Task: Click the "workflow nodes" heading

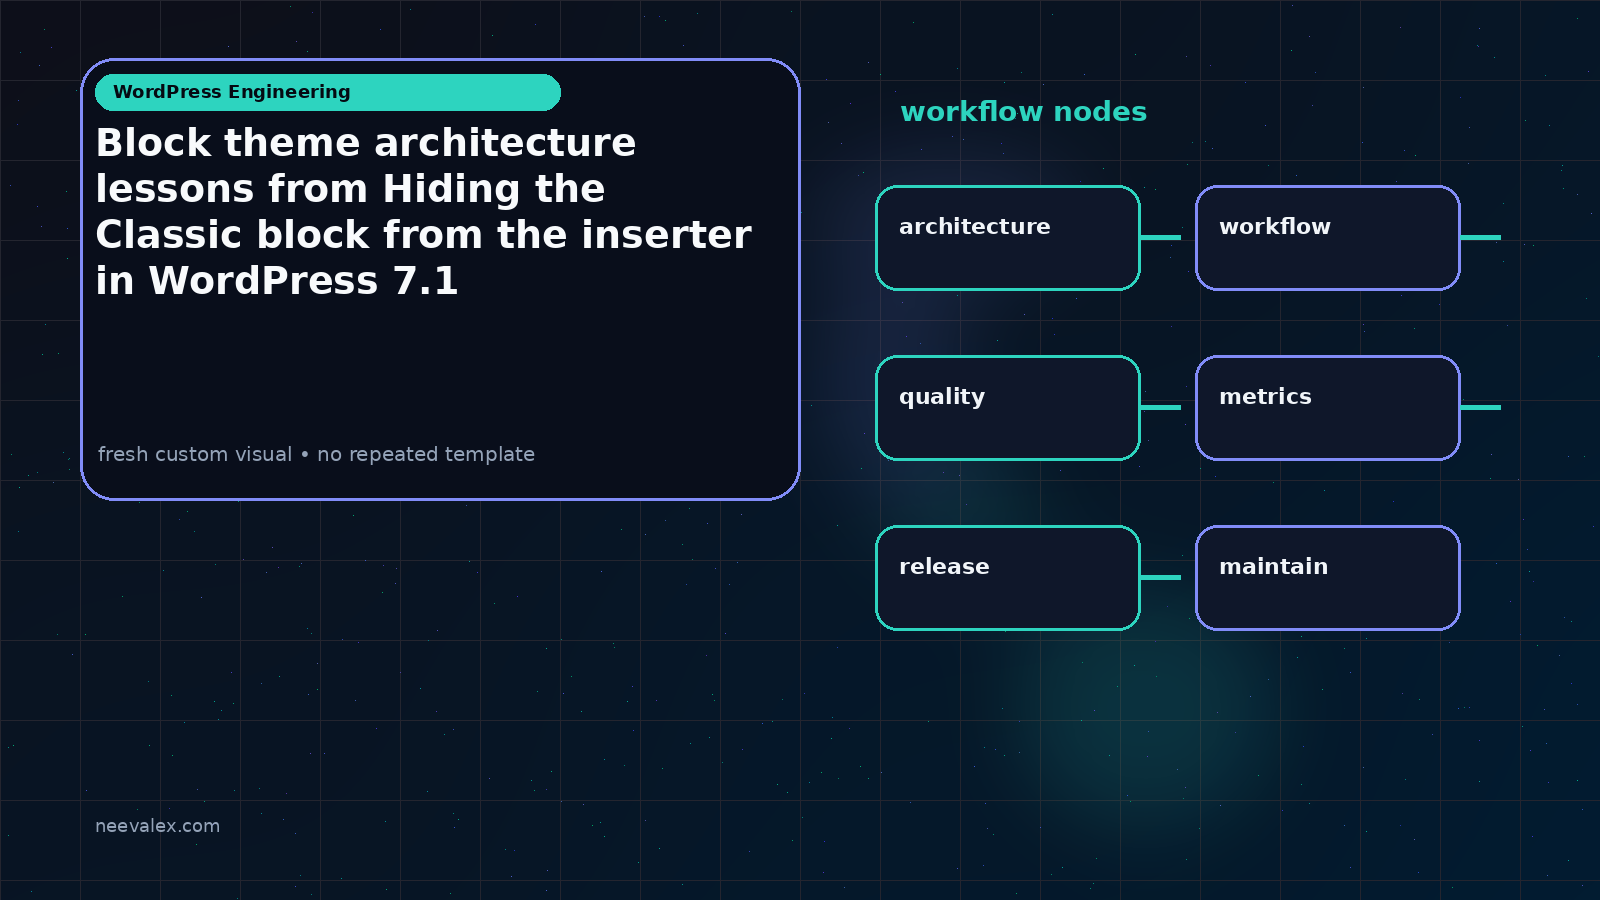Action: tap(1023, 112)
